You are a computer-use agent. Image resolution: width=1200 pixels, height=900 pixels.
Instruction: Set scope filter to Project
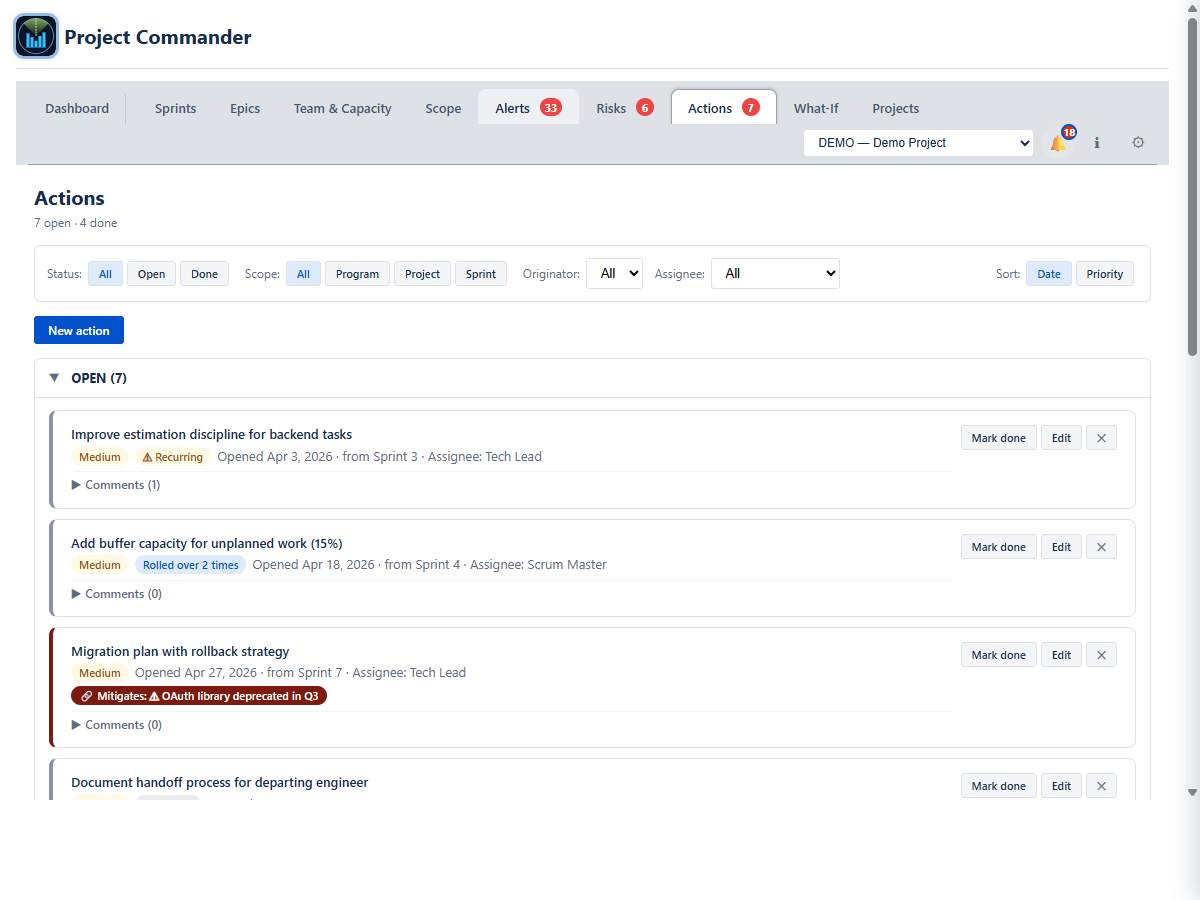[x=422, y=274]
